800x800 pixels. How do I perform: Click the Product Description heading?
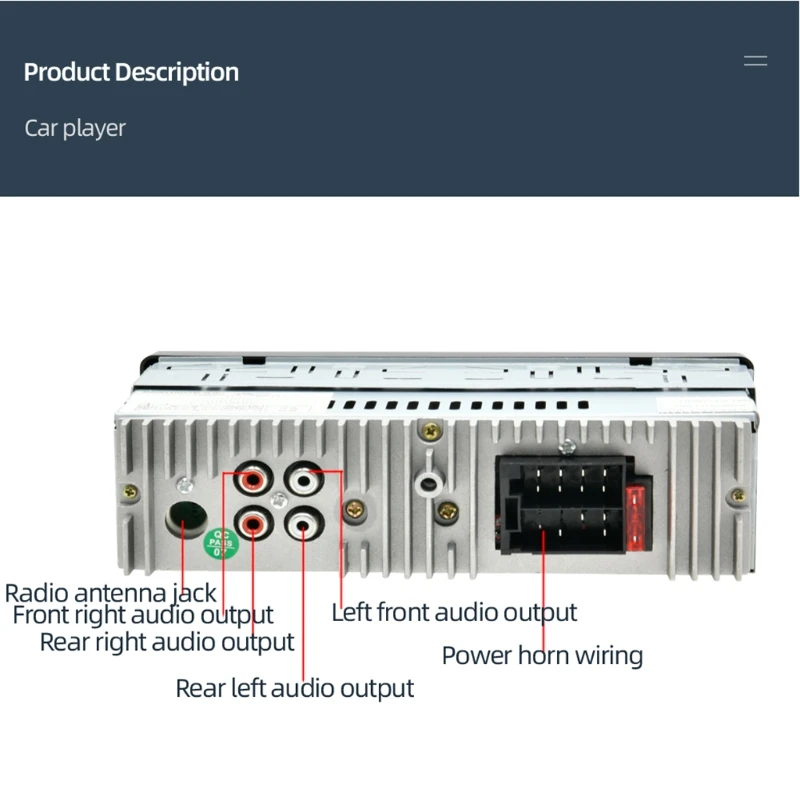131,72
